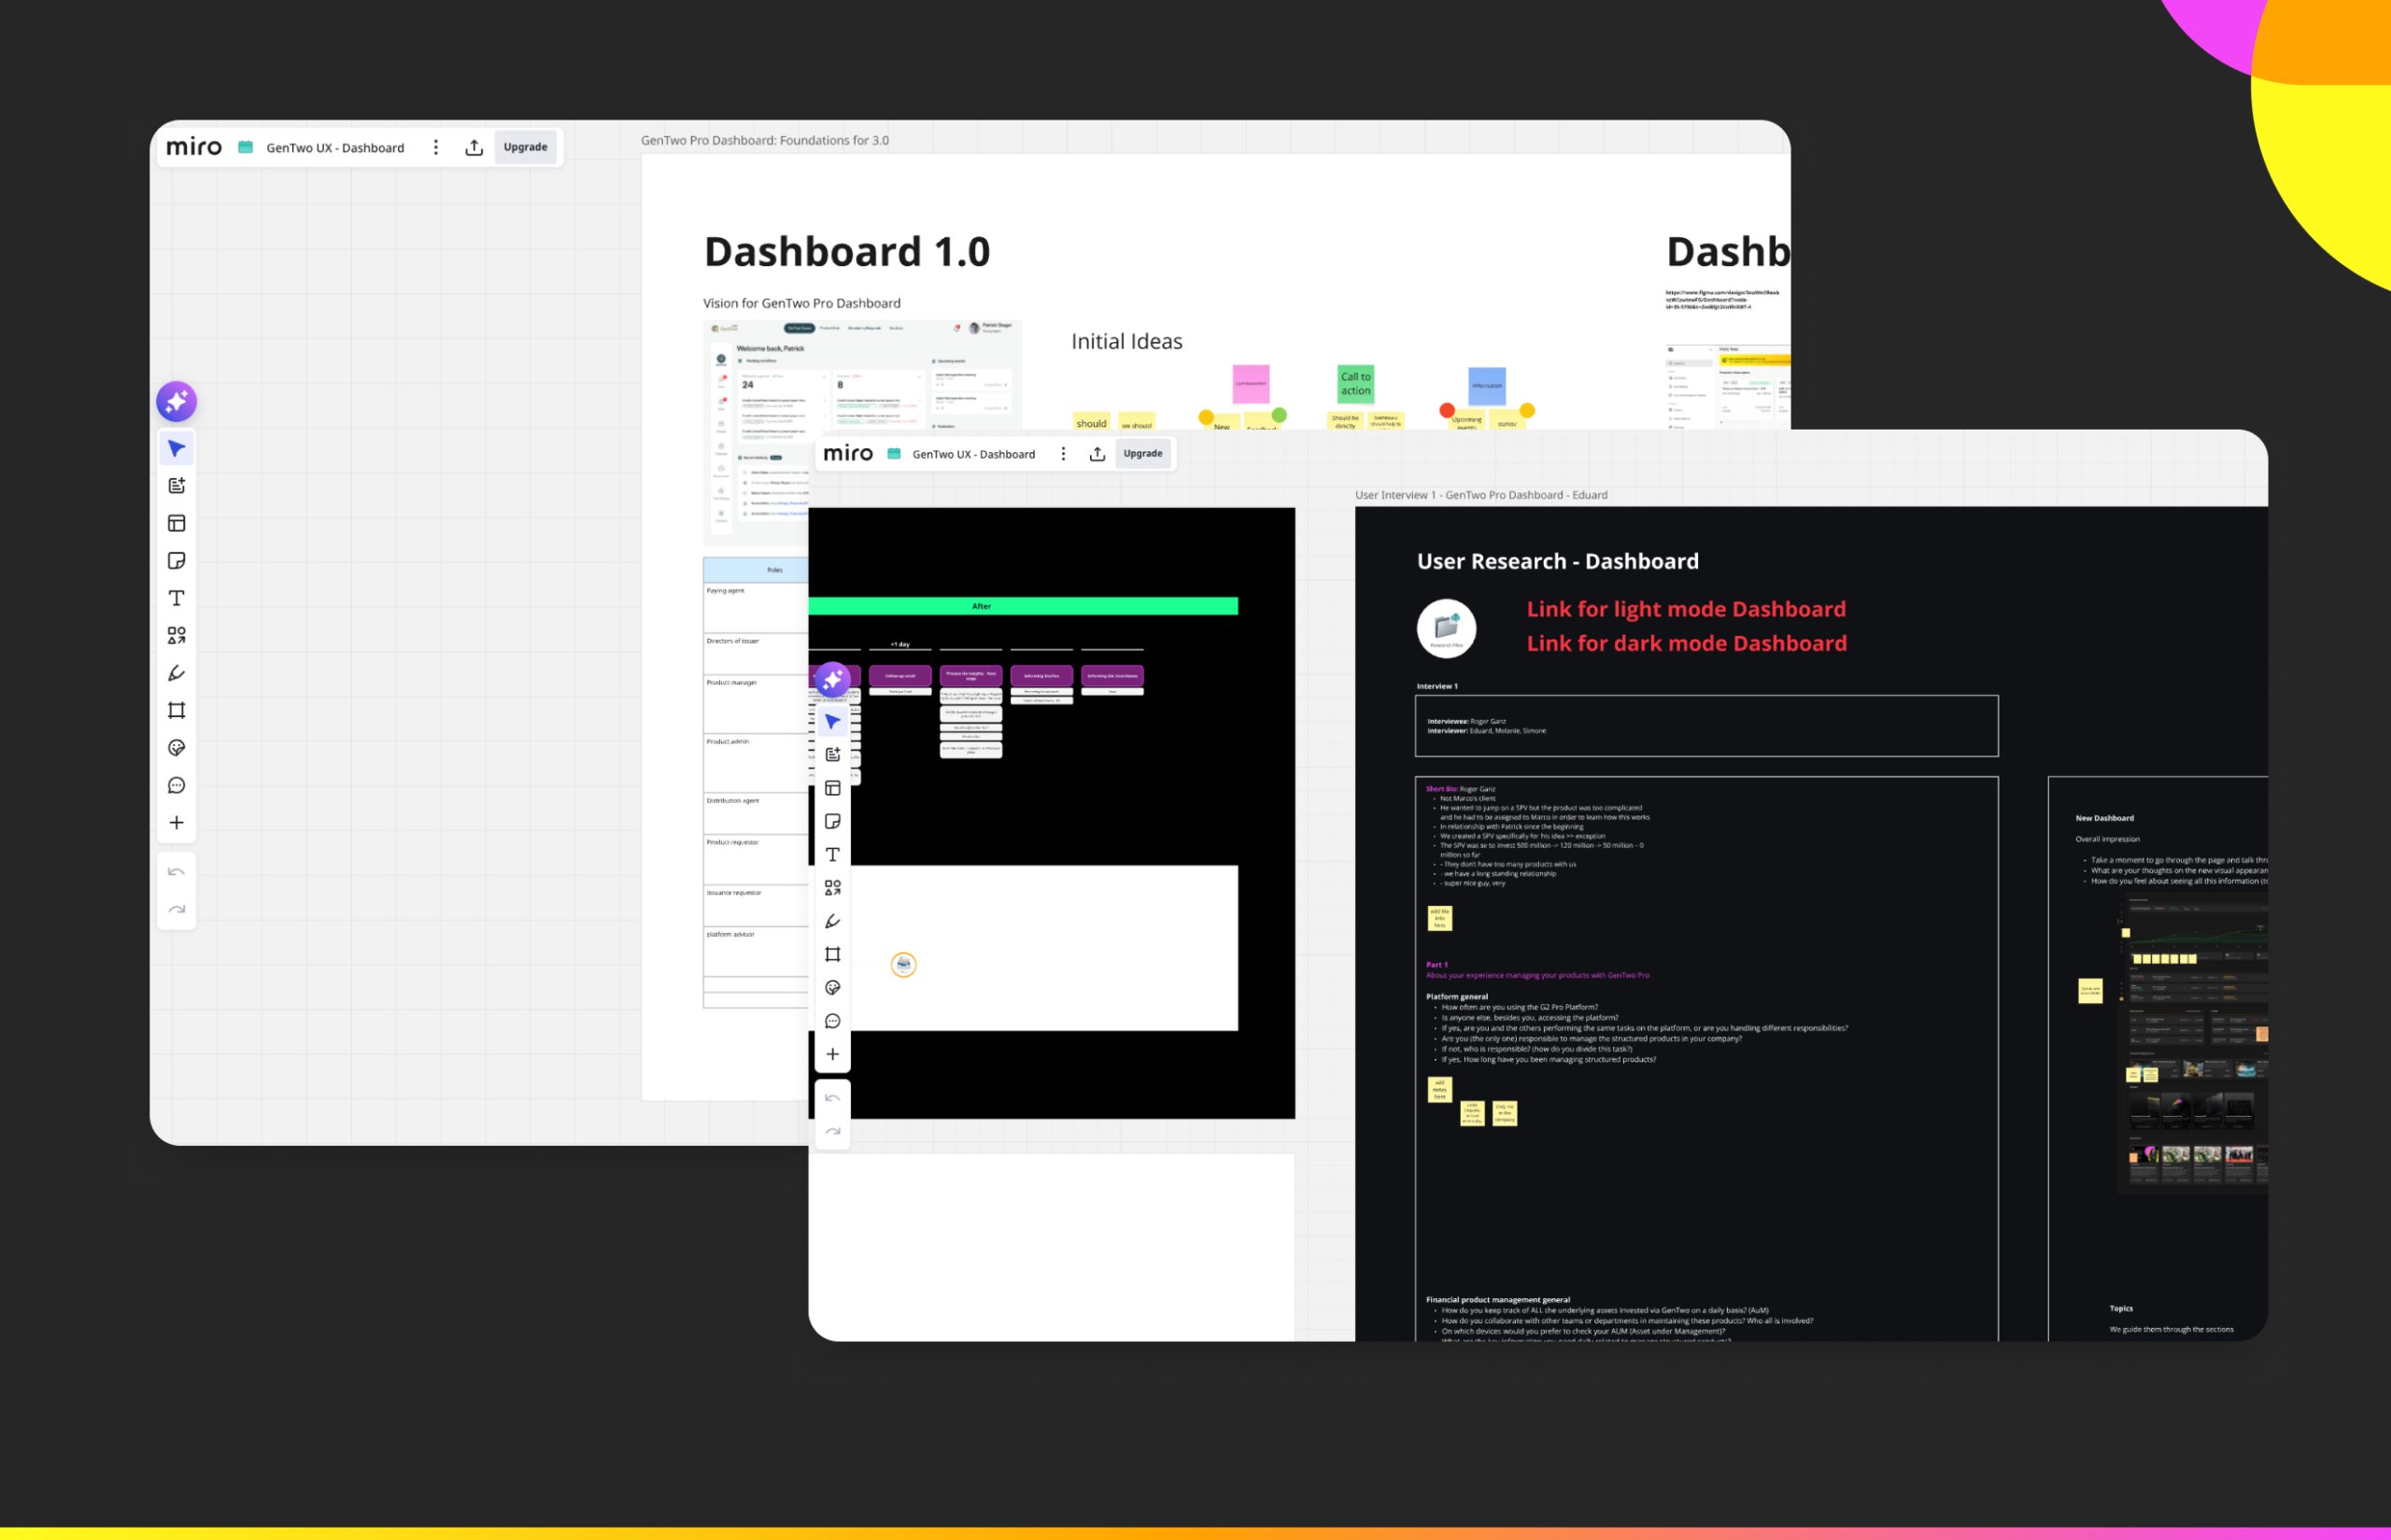Viewport: 2391px width, 1540px height.
Task: Open the AI sparkle assistant in back Miro window
Action: 176,402
